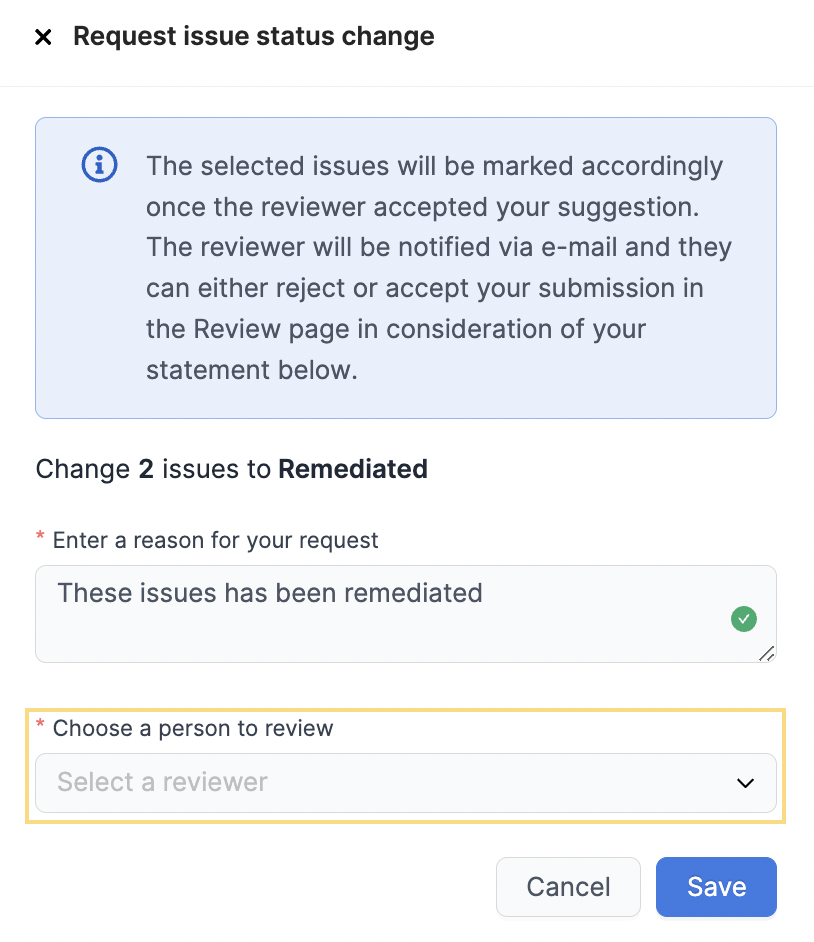Image resolution: width=814 pixels, height=942 pixels.
Task: Place cursor in 'These issues has been remediated' text
Action: [270, 593]
